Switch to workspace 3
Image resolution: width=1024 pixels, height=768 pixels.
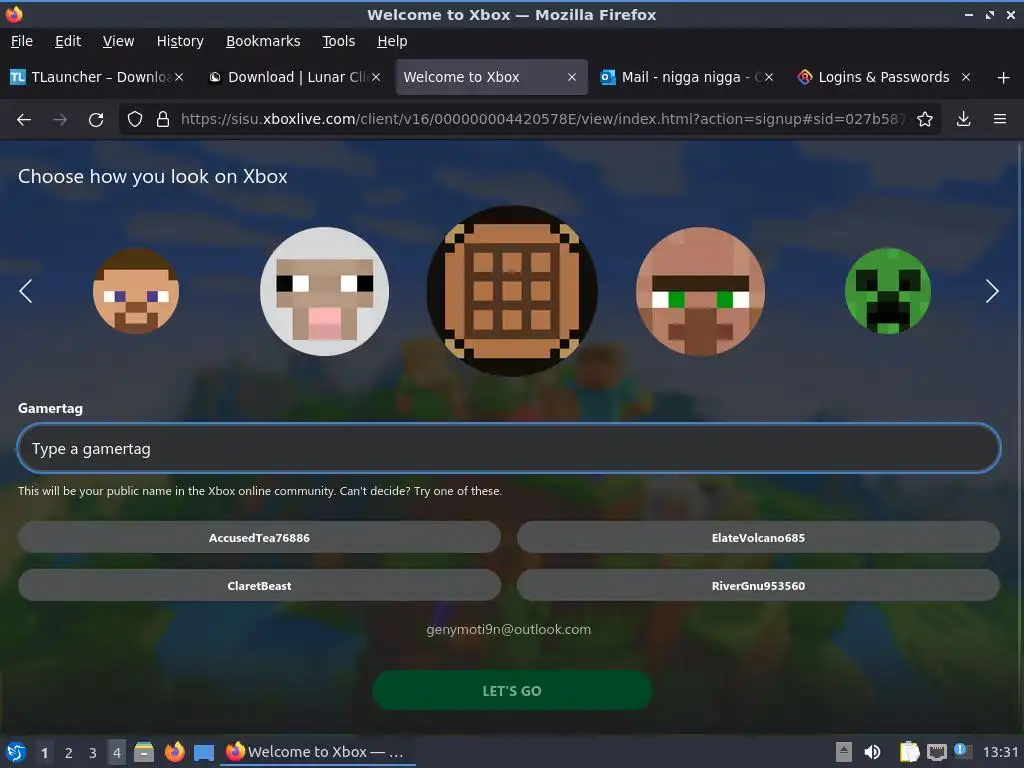click(x=93, y=753)
